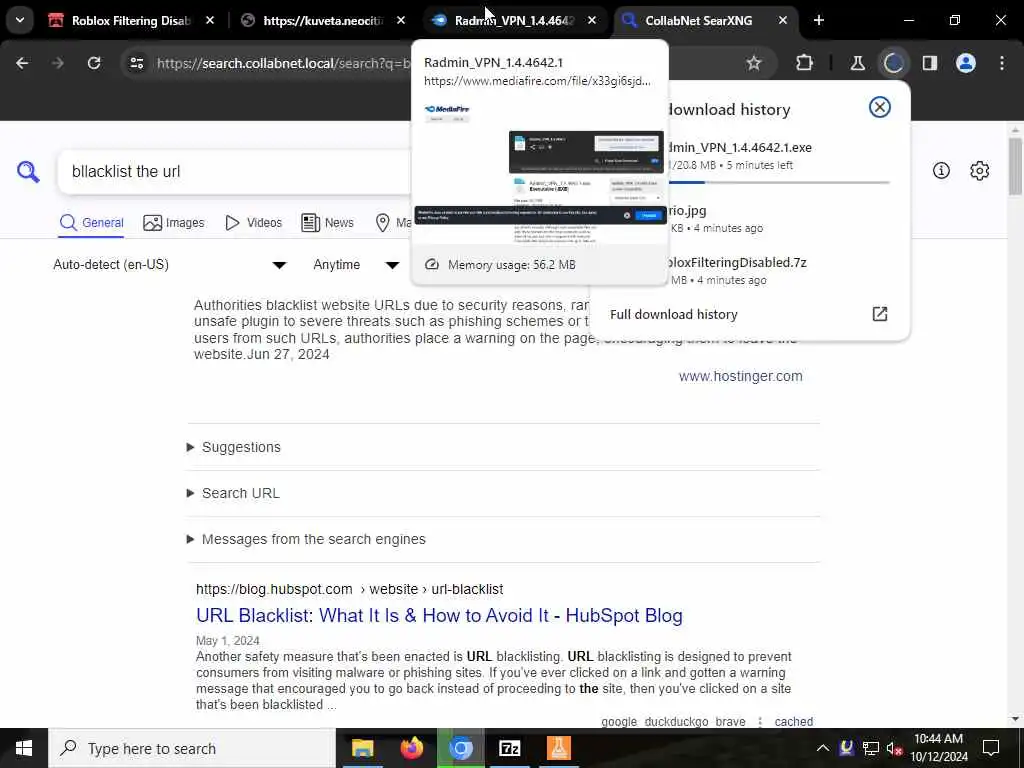Open the Extensions puzzle icon
The height and width of the screenshot is (768, 1024).
pos(805,63)
